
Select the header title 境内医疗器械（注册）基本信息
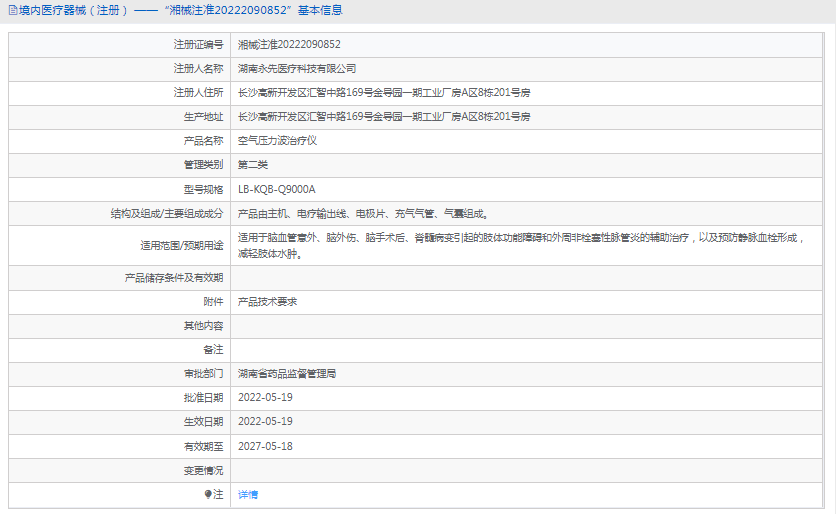180,10
